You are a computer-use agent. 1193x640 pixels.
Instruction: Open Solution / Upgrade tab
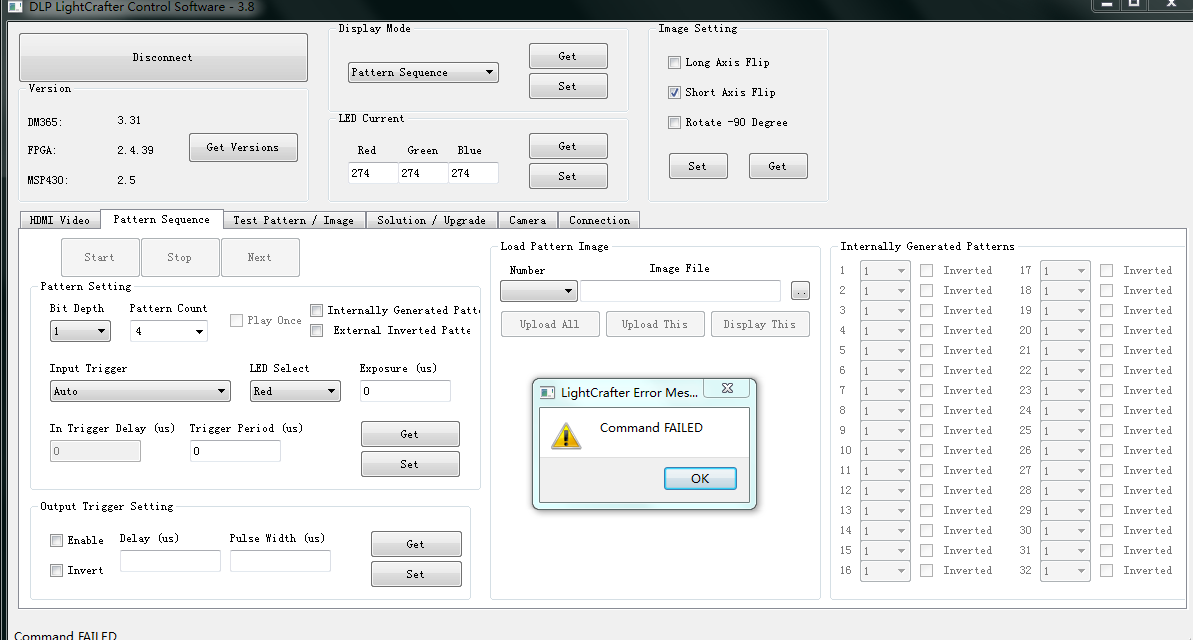click(431, 220)
